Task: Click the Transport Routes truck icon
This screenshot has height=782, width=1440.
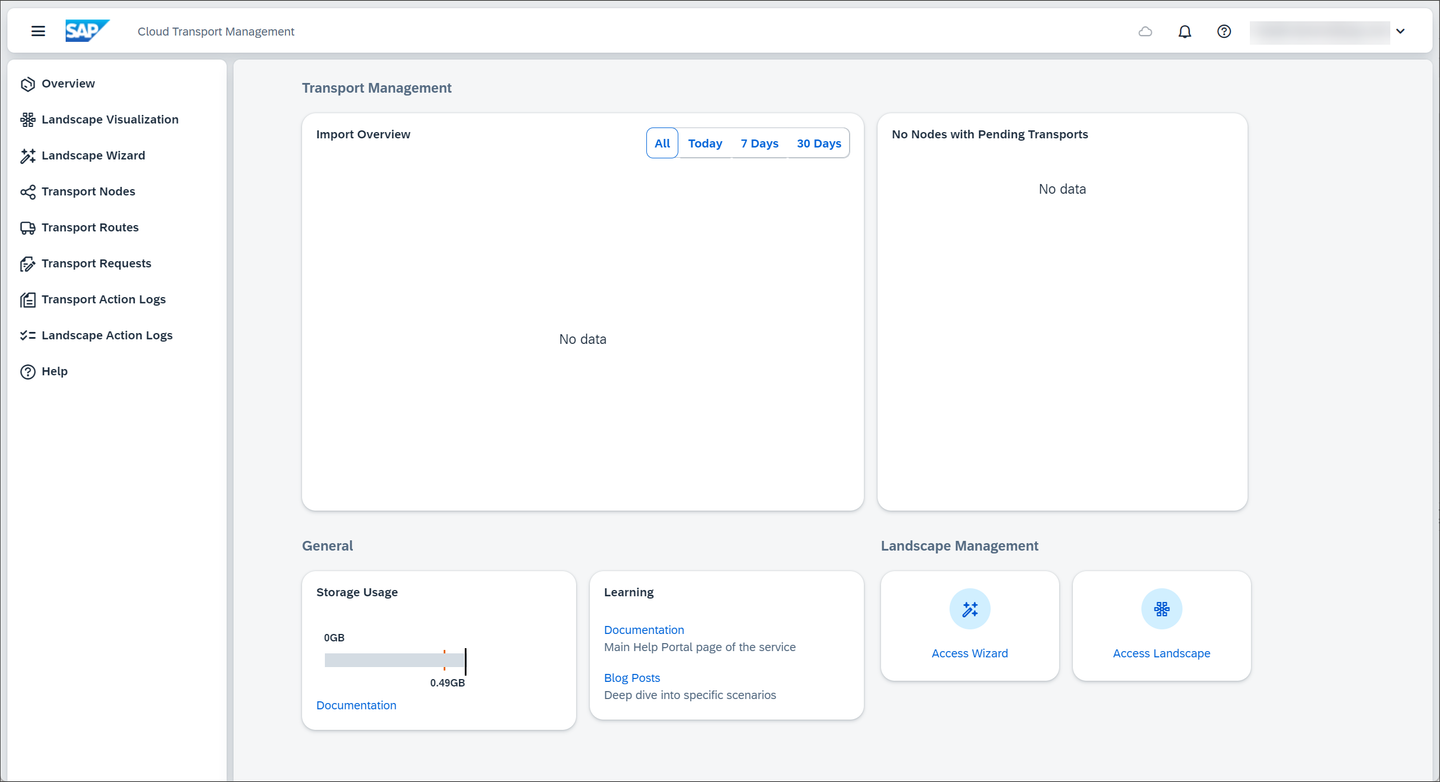Action: coord(28,228)
